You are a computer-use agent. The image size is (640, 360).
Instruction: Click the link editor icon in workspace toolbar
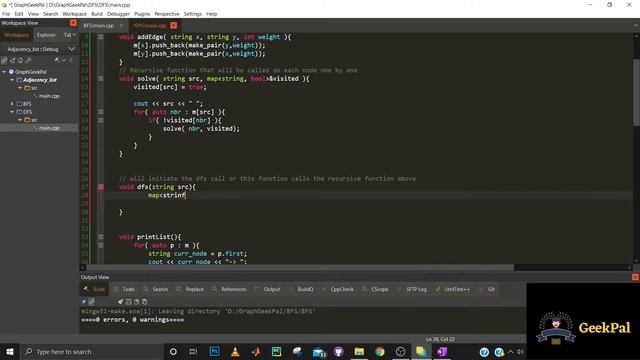4,60
